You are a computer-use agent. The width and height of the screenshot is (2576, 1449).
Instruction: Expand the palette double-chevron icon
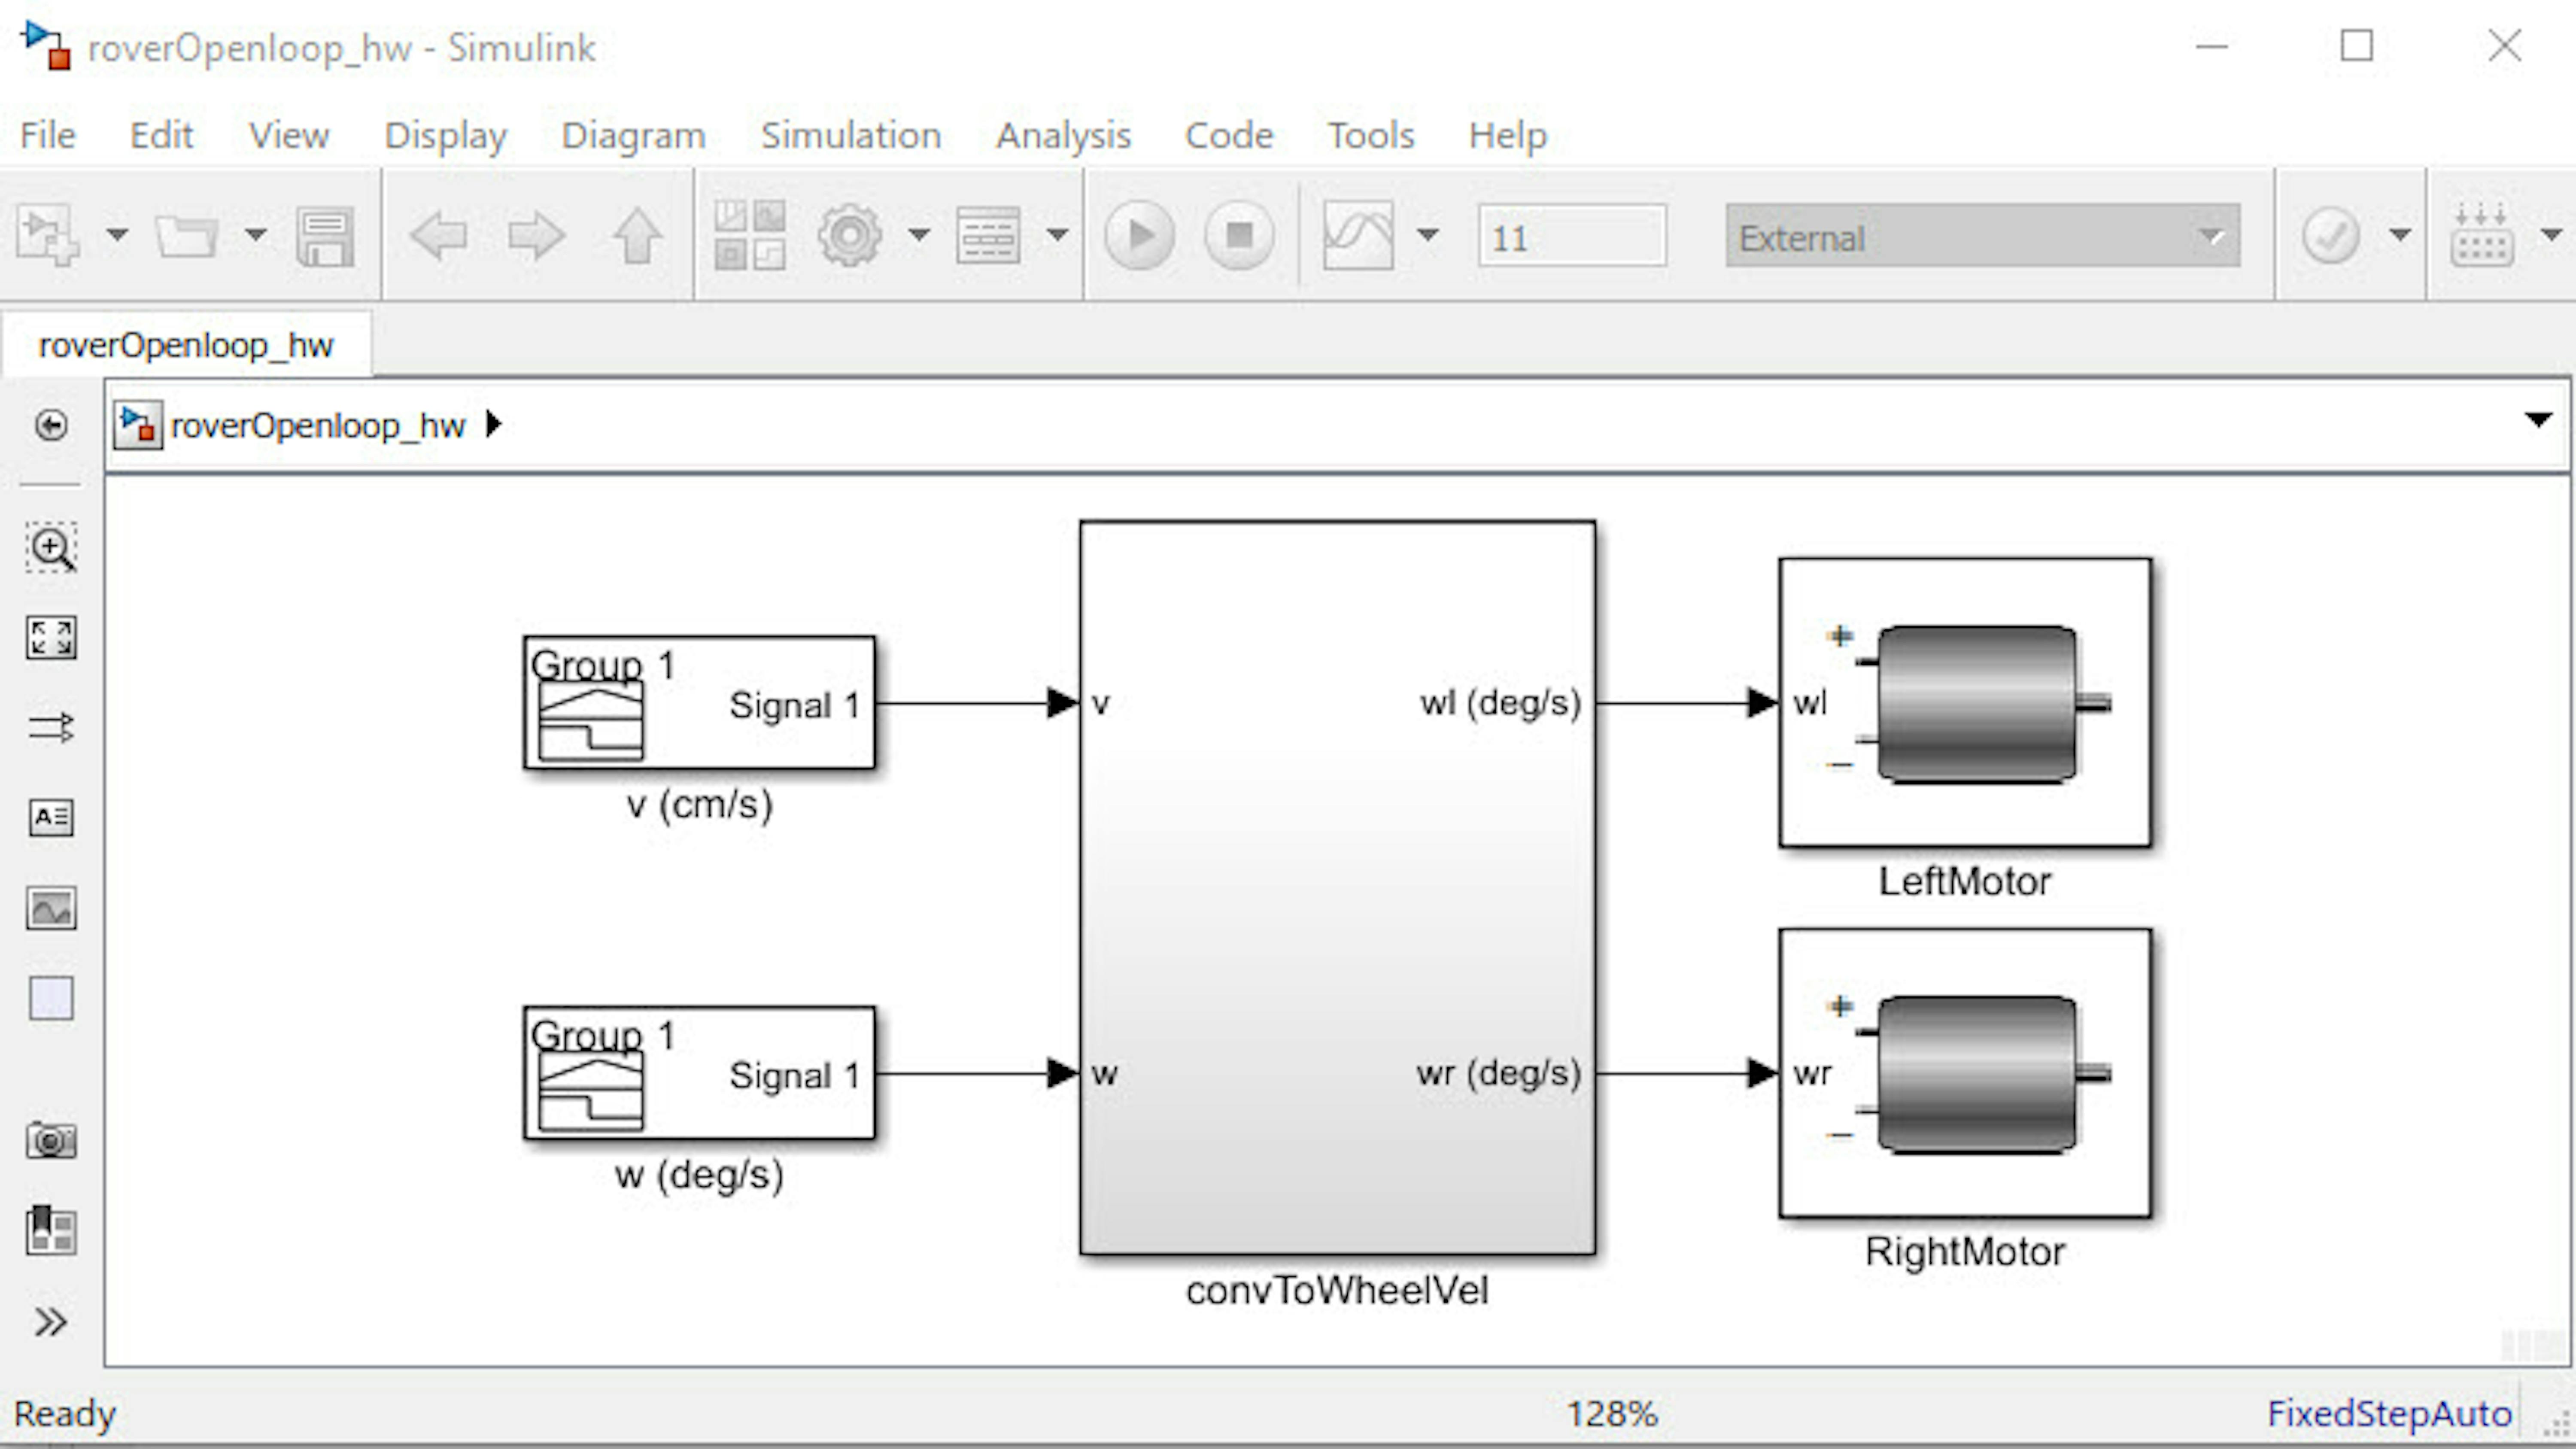pyautogui.click(x=51, y=1322)
